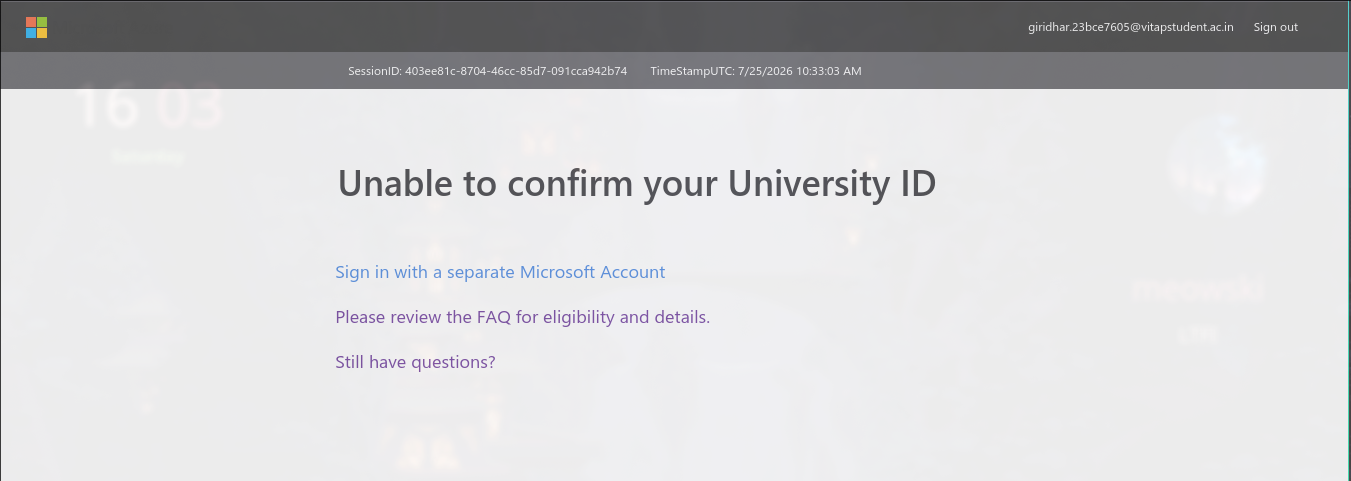
Task: Click the word FAQ in the purple link
Action: click(x=494, y=317)
